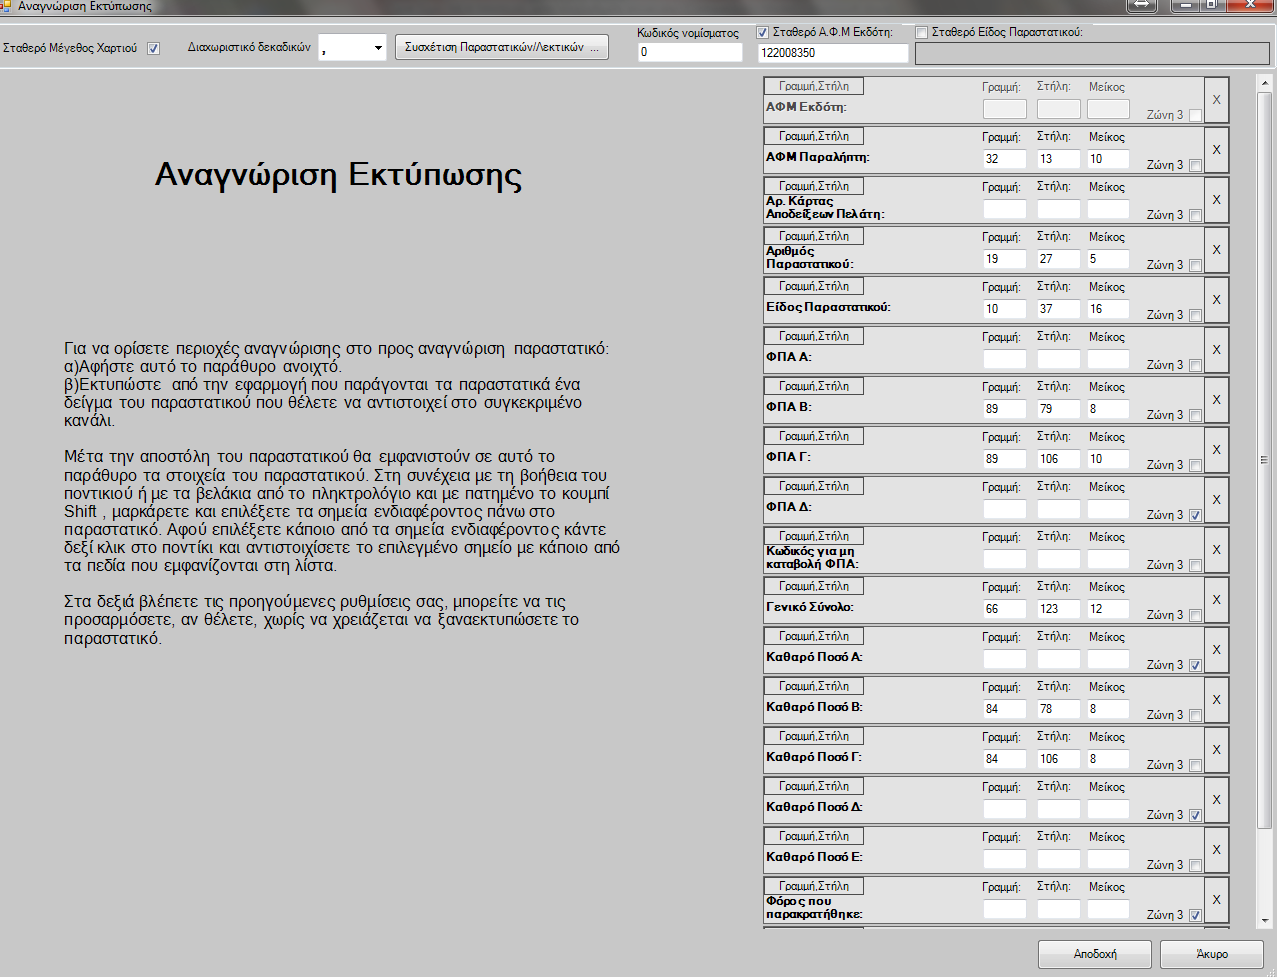1281x977 pixels.
Task: Click the Κωδικός νομίσματος input field
Action: point(690,52)
